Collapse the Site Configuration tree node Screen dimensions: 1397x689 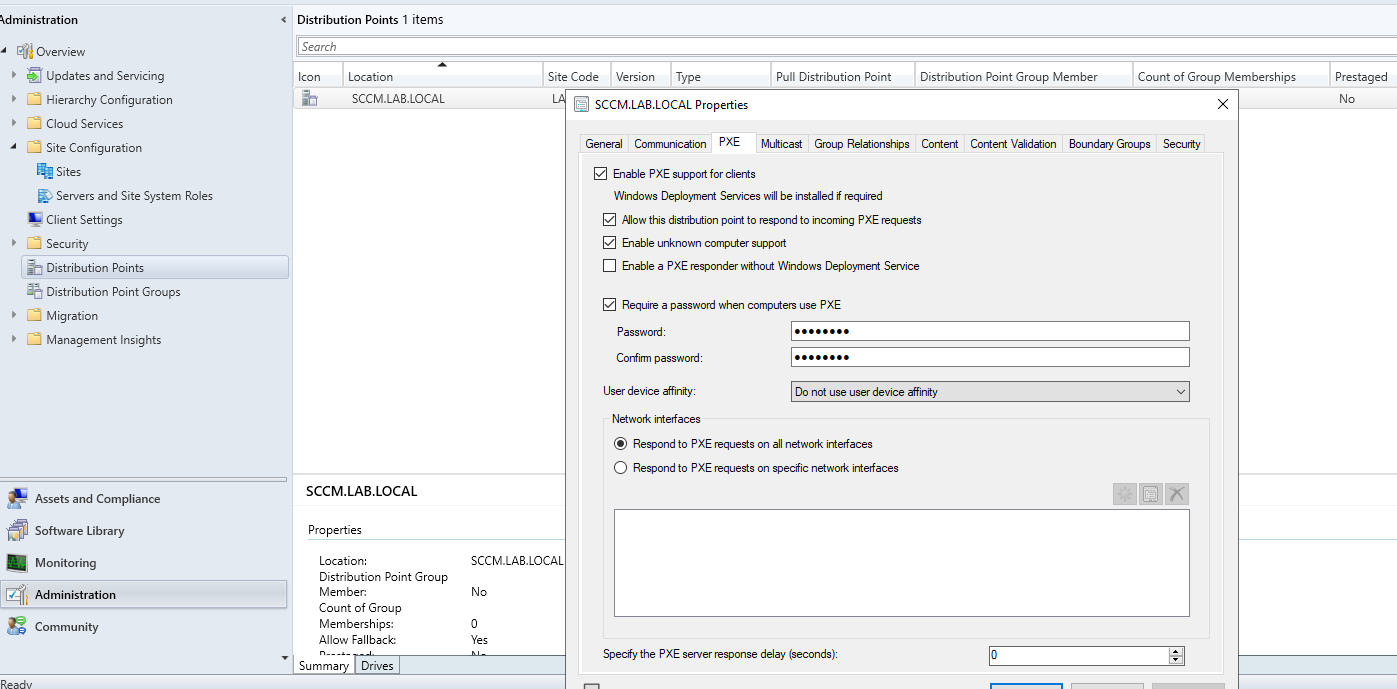(x=14, y=148)
